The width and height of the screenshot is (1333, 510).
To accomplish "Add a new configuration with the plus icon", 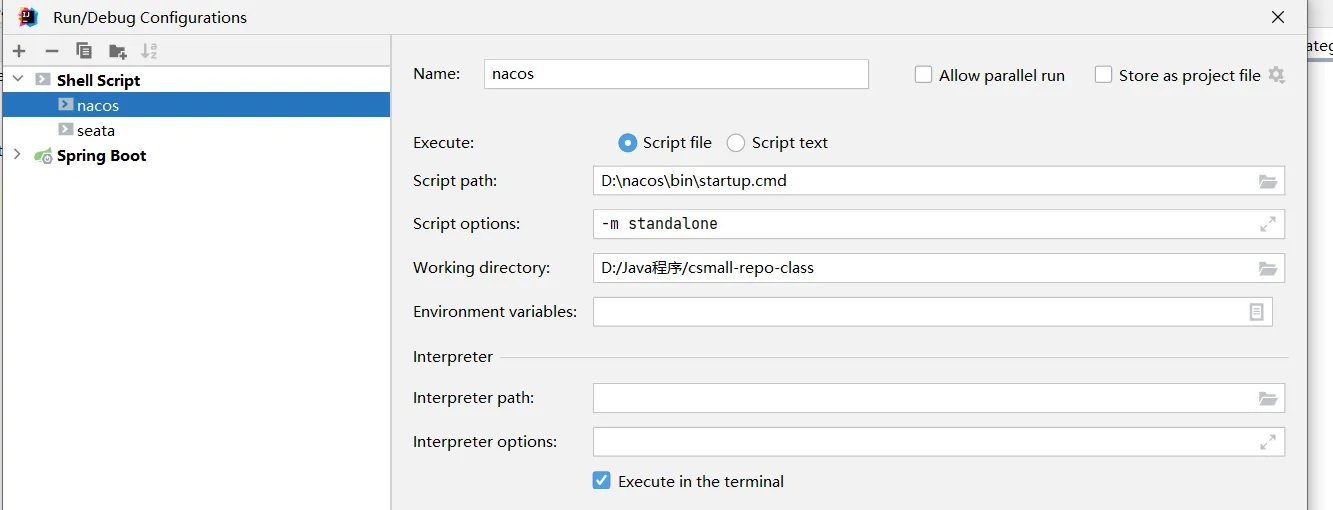I will [19, 51].
